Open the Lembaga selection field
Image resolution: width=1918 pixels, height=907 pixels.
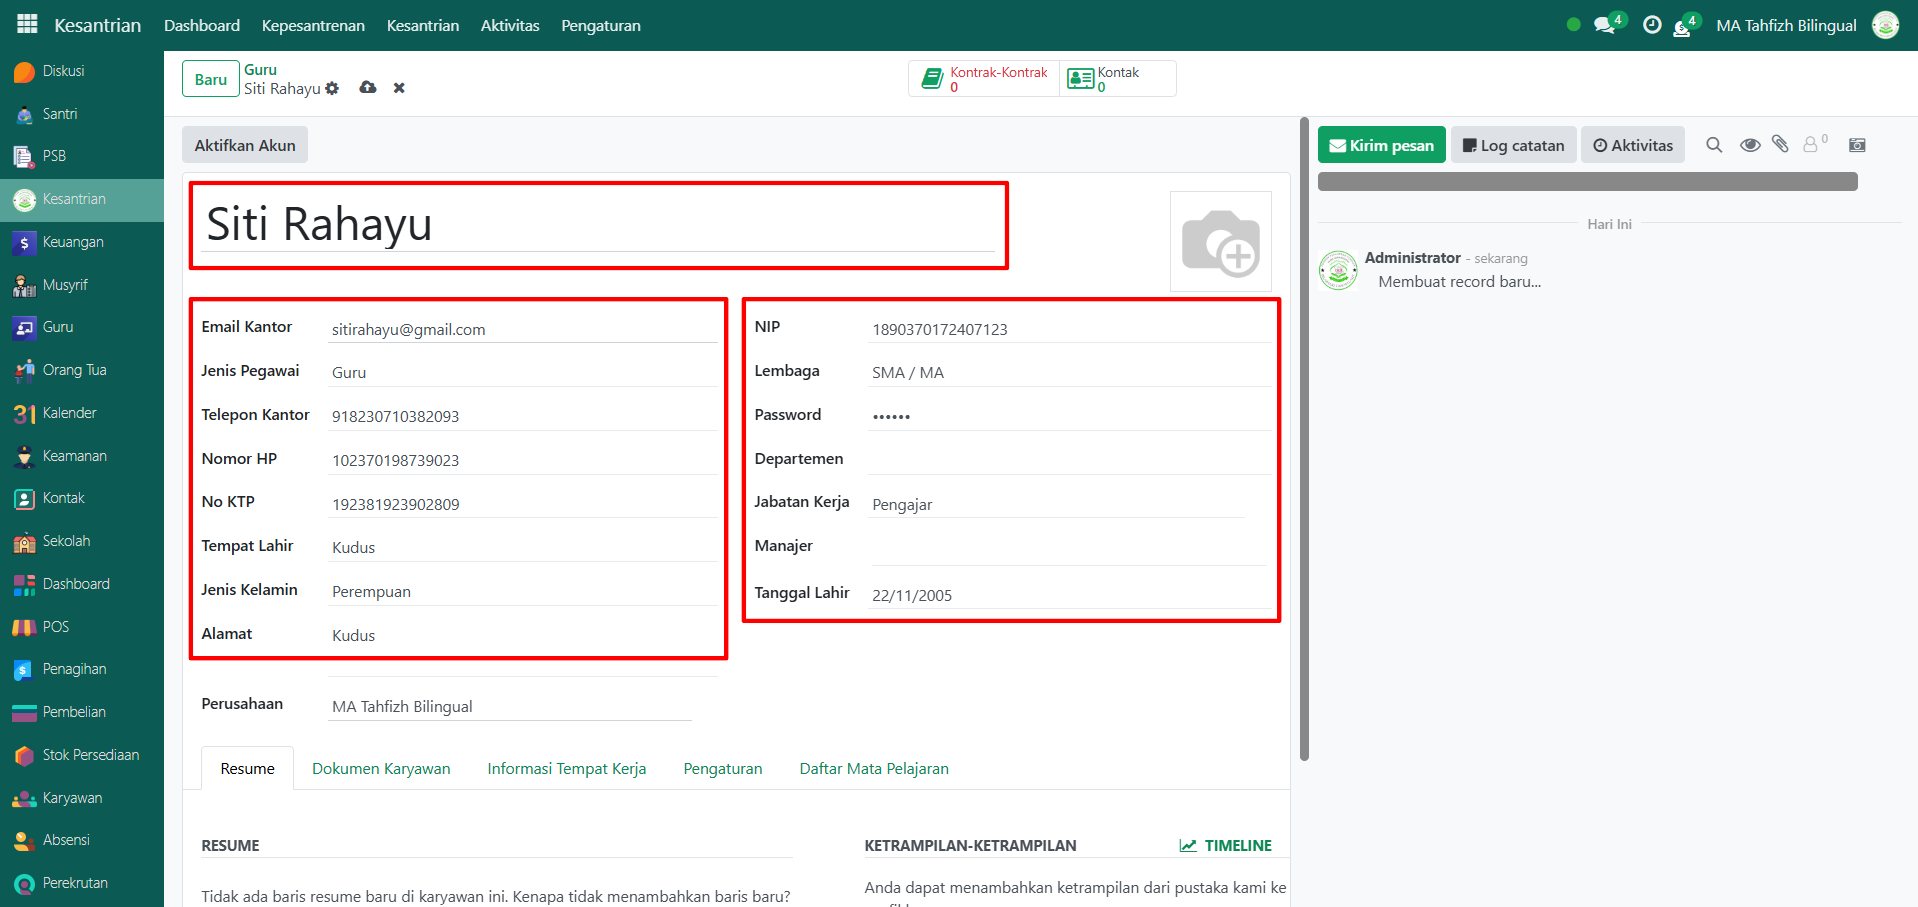pos(1068,372)
